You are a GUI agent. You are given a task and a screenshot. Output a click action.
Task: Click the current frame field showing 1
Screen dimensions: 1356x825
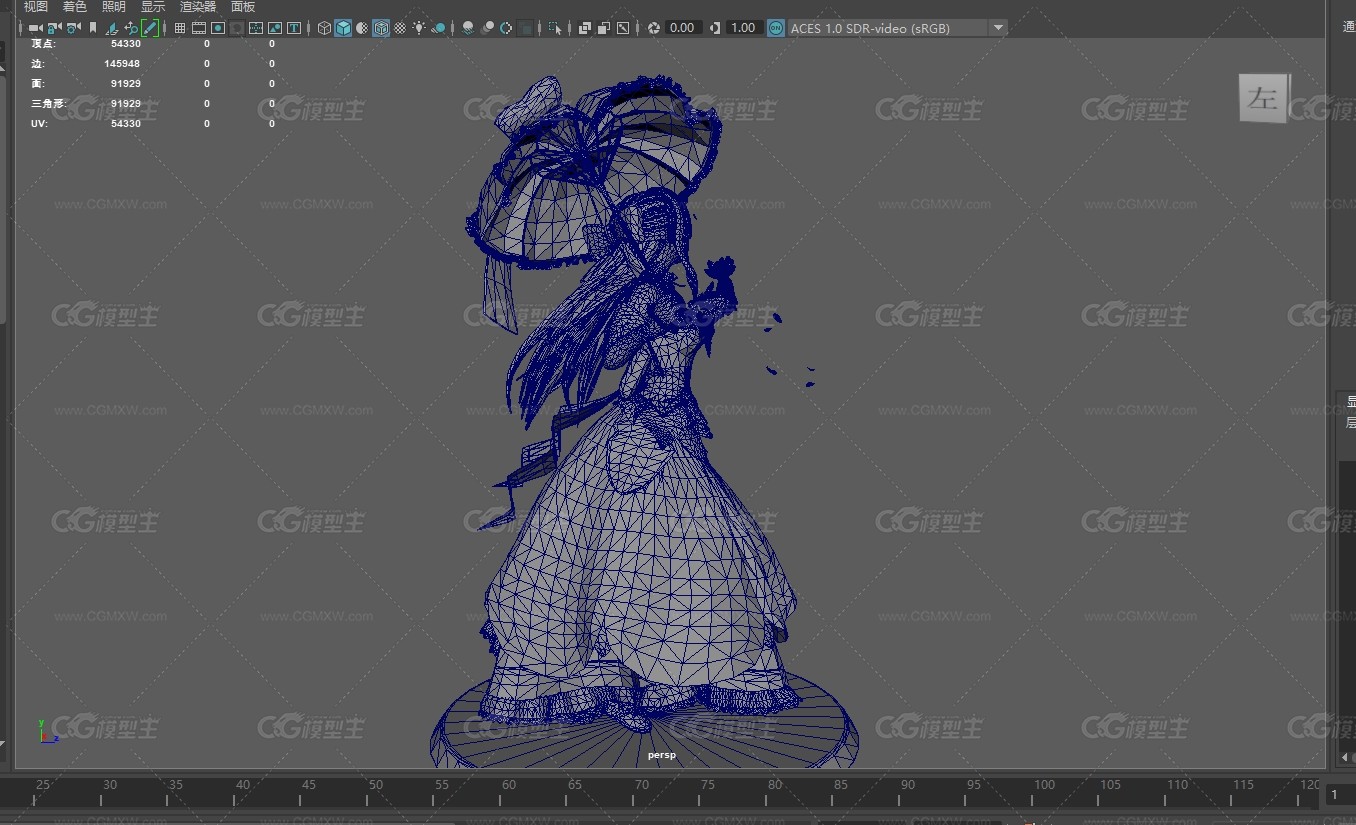coord(1340,794)
